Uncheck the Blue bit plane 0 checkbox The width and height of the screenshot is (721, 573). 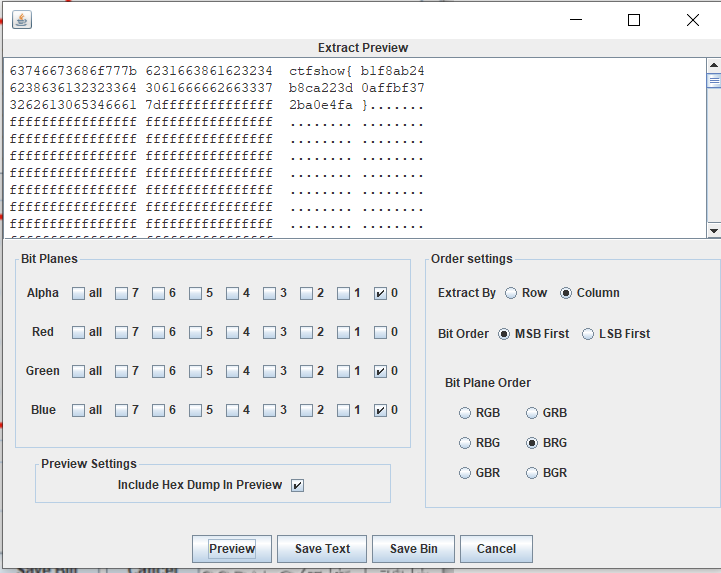tap(380, 410)
